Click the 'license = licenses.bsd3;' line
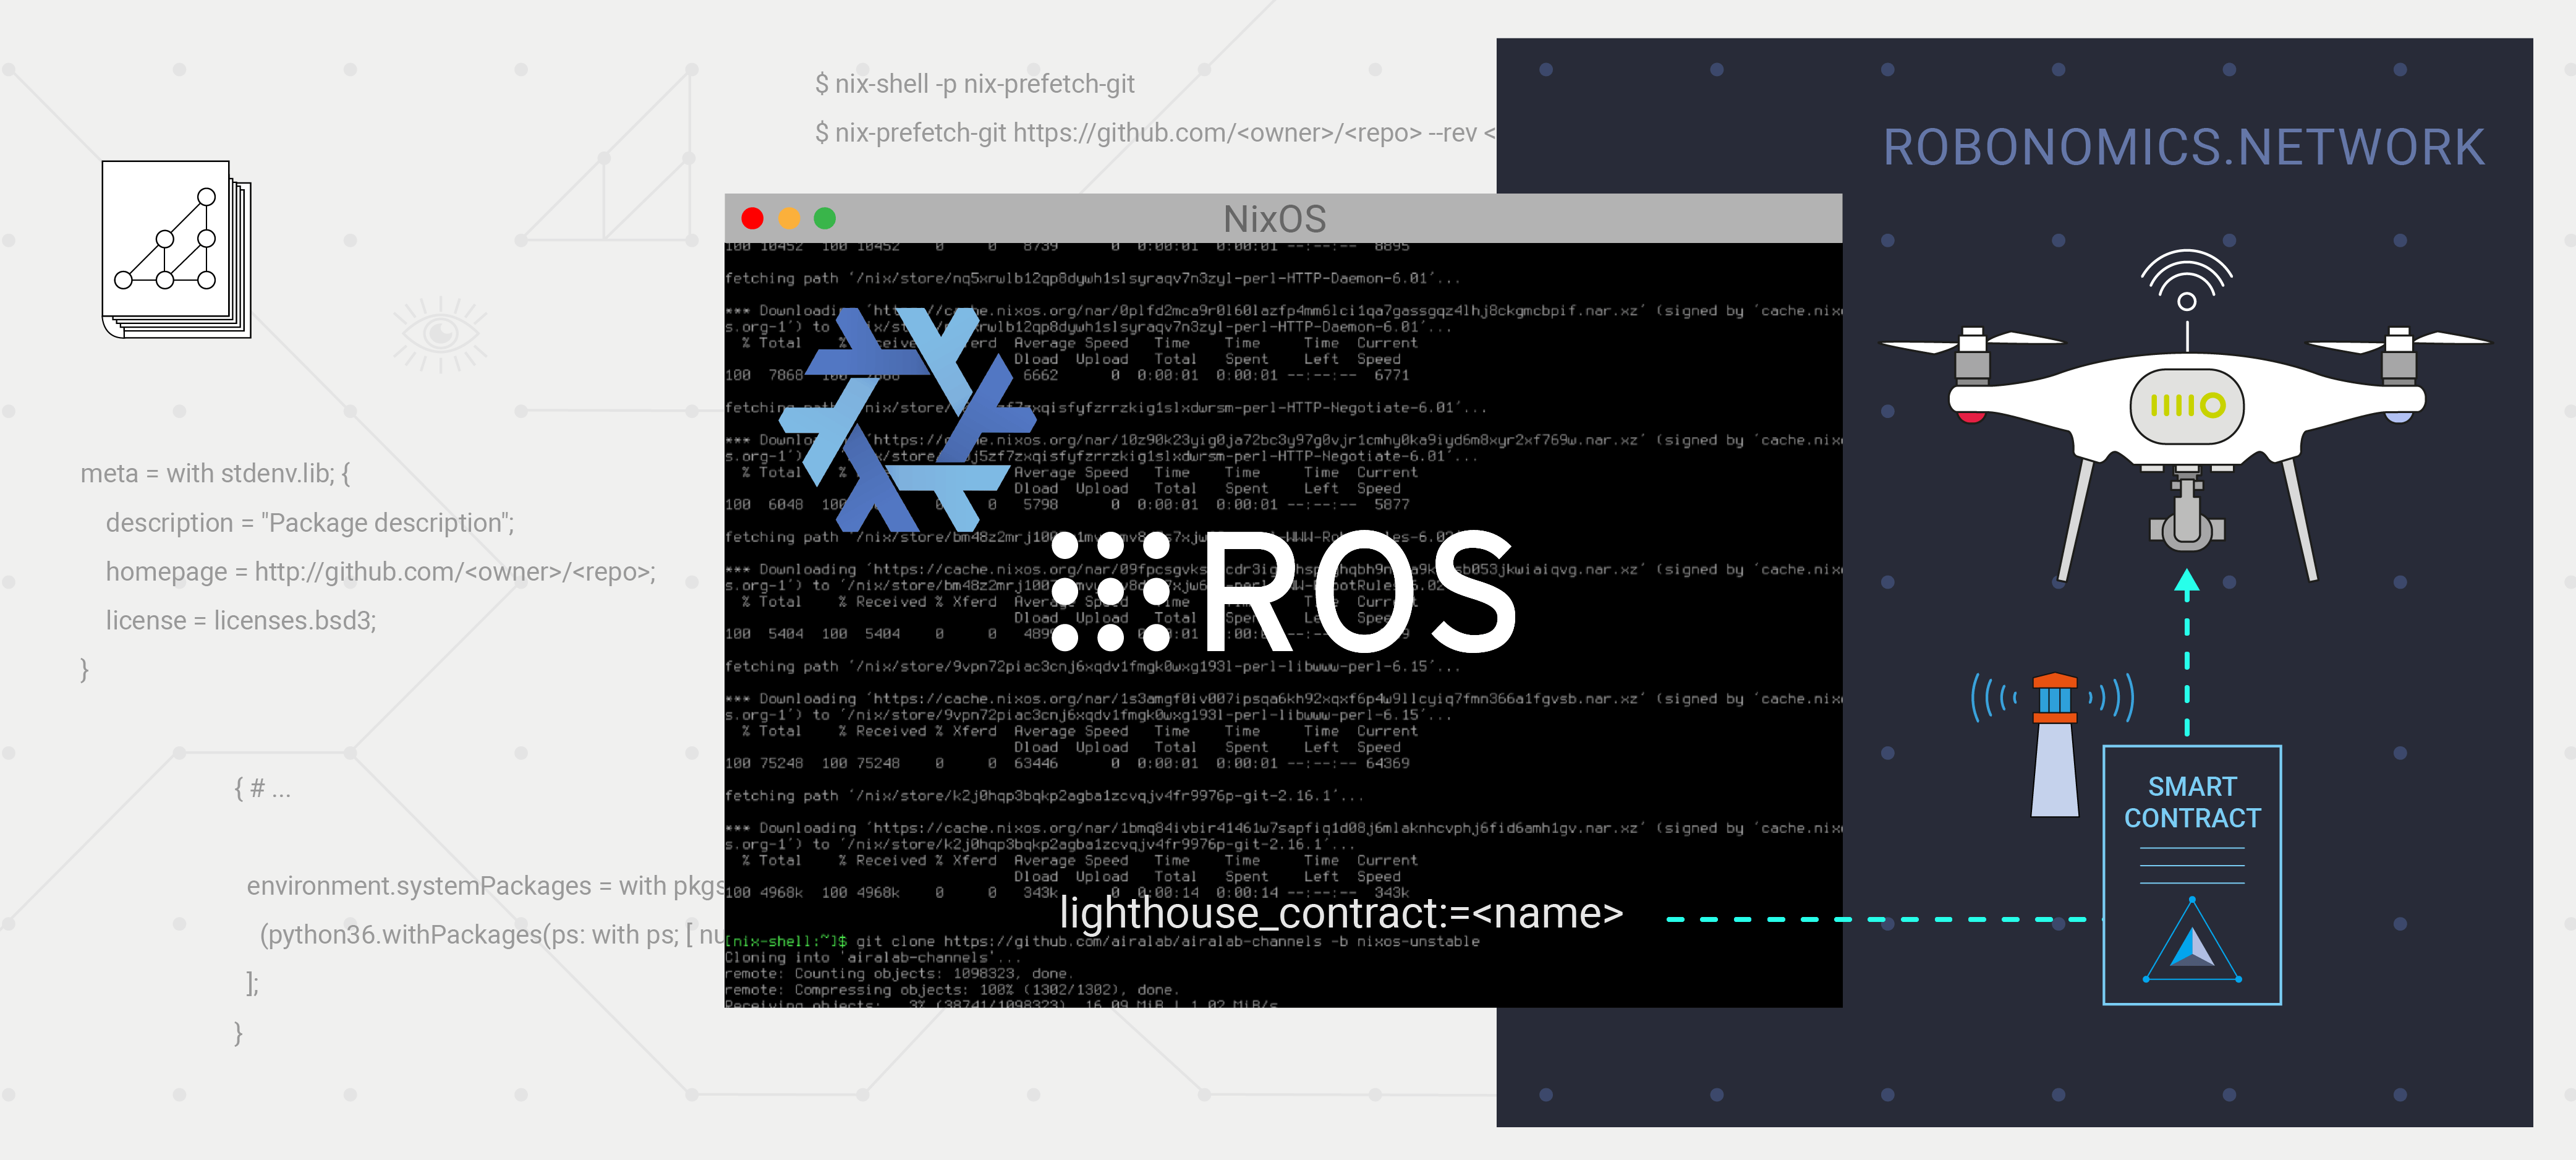This screenshot has width=2576, height=1160. tap(241, 621)
